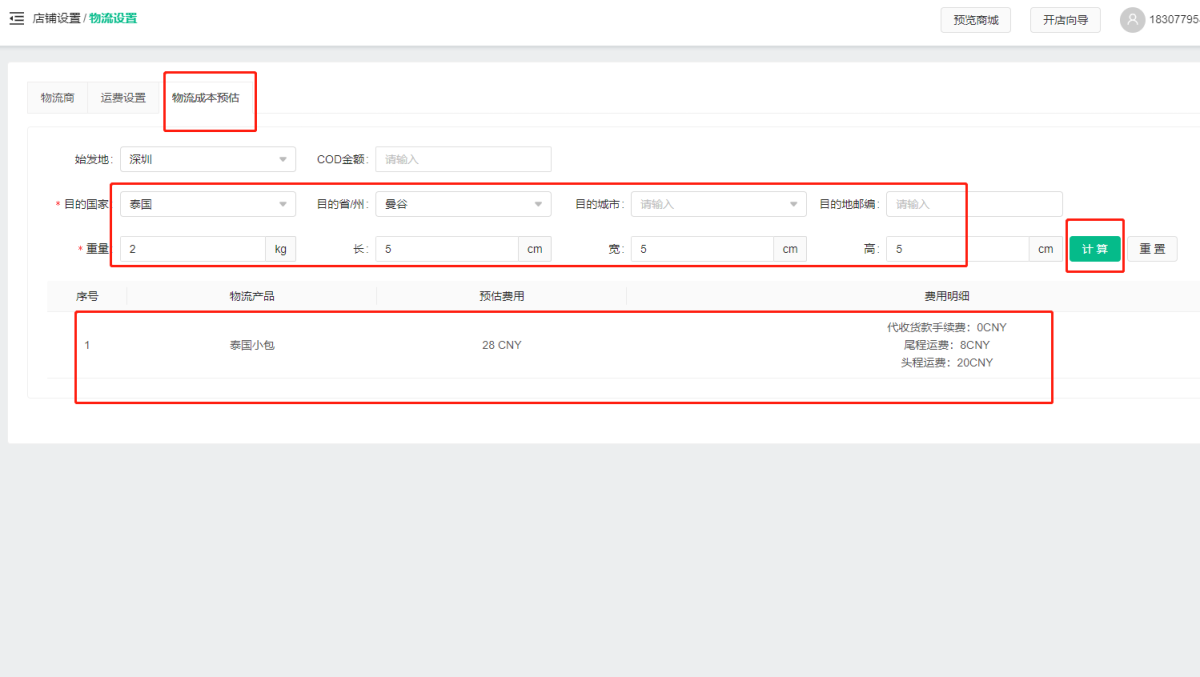Click the 重量 weight input field
Image resolution: width=1200 pixels, height=677 pixels.
[193, 249]
